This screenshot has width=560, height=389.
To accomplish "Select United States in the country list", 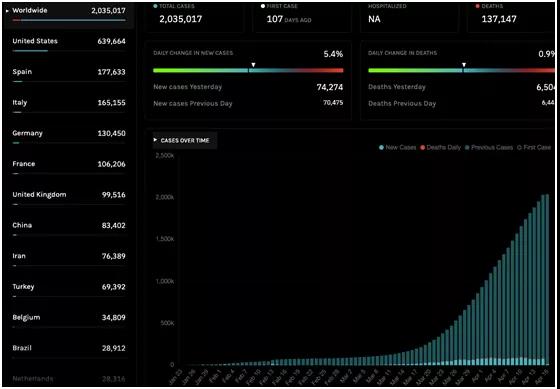I will pos(69,44).
